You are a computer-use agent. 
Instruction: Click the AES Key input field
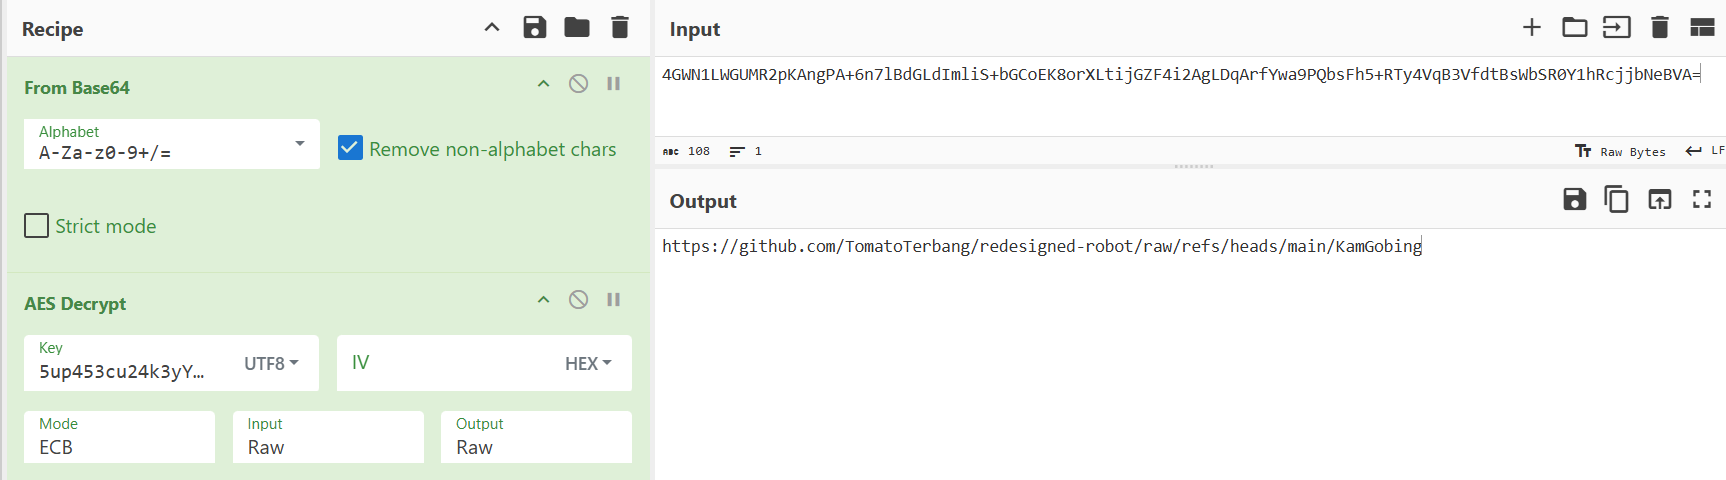click(125, 371)
